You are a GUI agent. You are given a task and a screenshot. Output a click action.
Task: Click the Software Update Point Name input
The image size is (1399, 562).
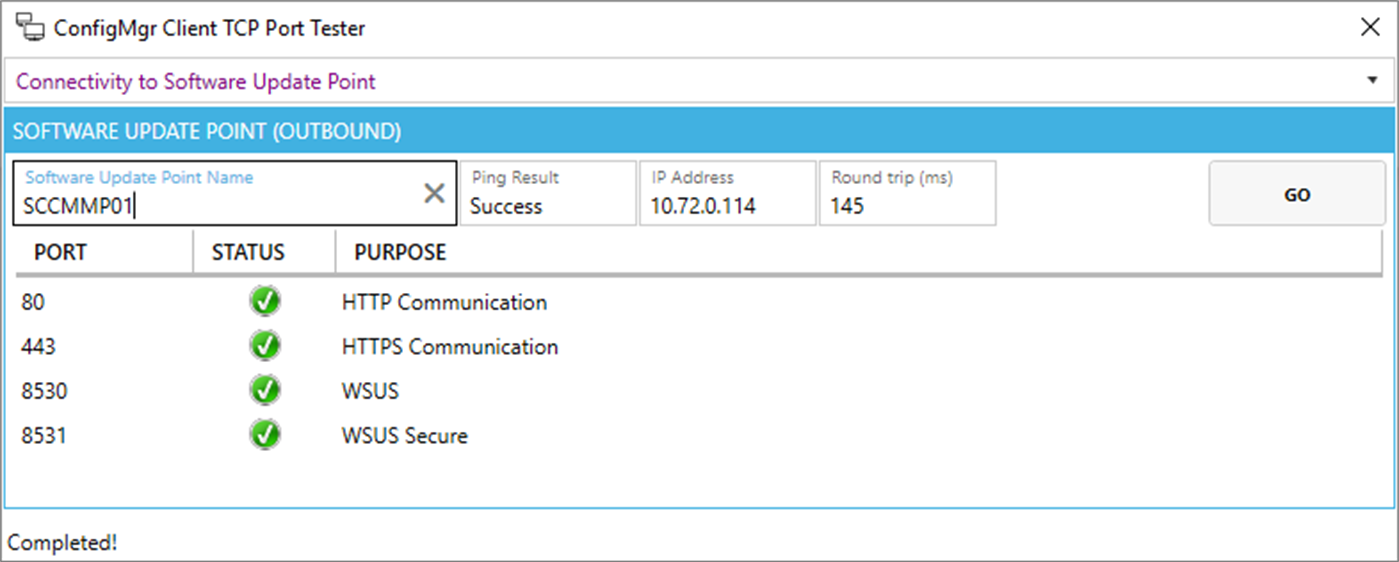point(220,206)
